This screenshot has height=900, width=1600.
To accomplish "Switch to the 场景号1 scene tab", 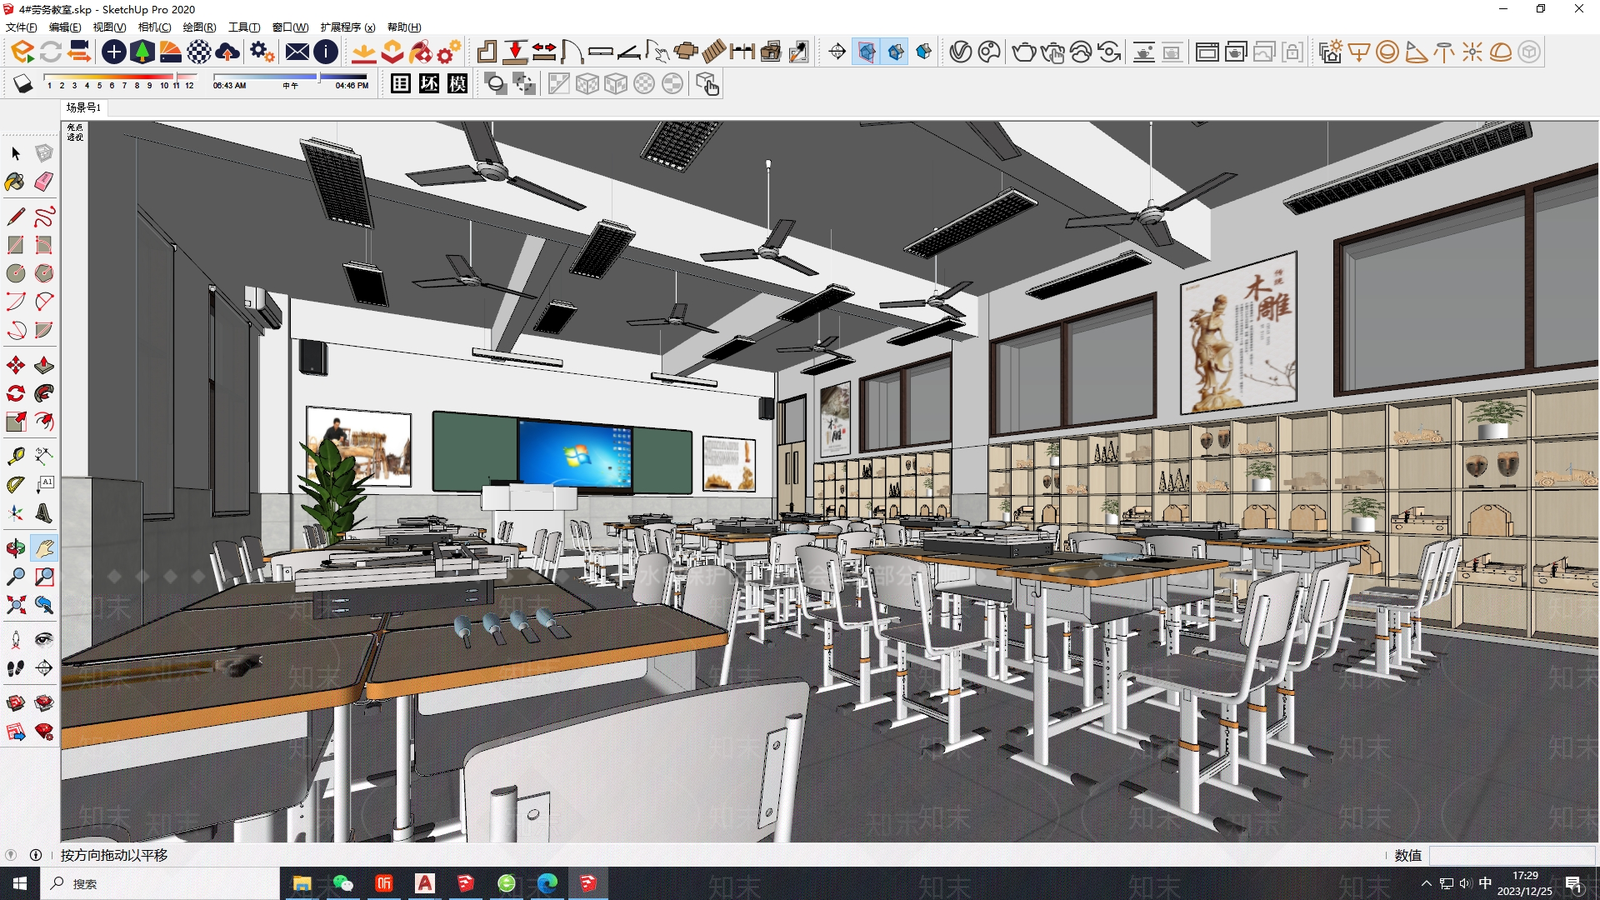I will pos(84,107).
